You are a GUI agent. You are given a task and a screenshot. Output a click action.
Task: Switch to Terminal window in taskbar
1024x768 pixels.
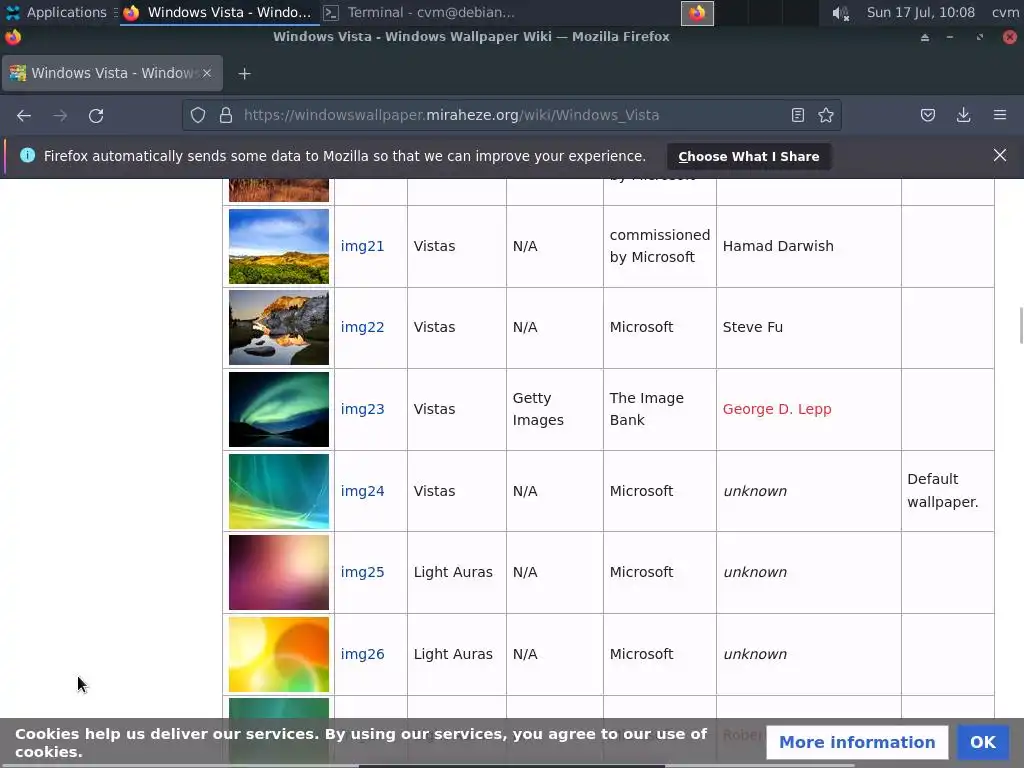pos(420,12)
